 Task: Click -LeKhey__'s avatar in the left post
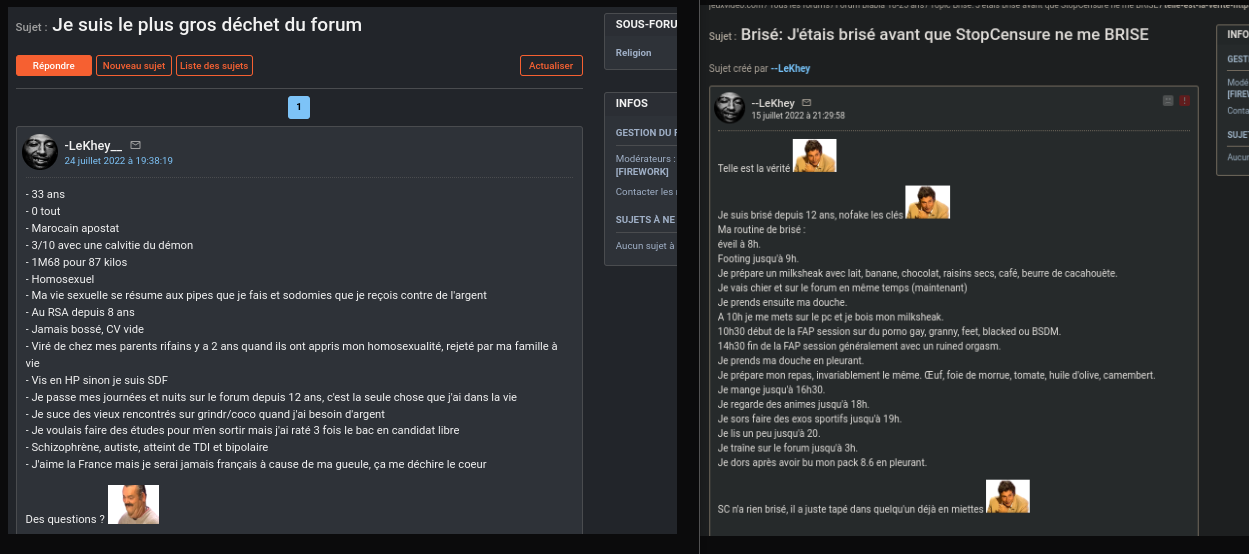[40, 152]
